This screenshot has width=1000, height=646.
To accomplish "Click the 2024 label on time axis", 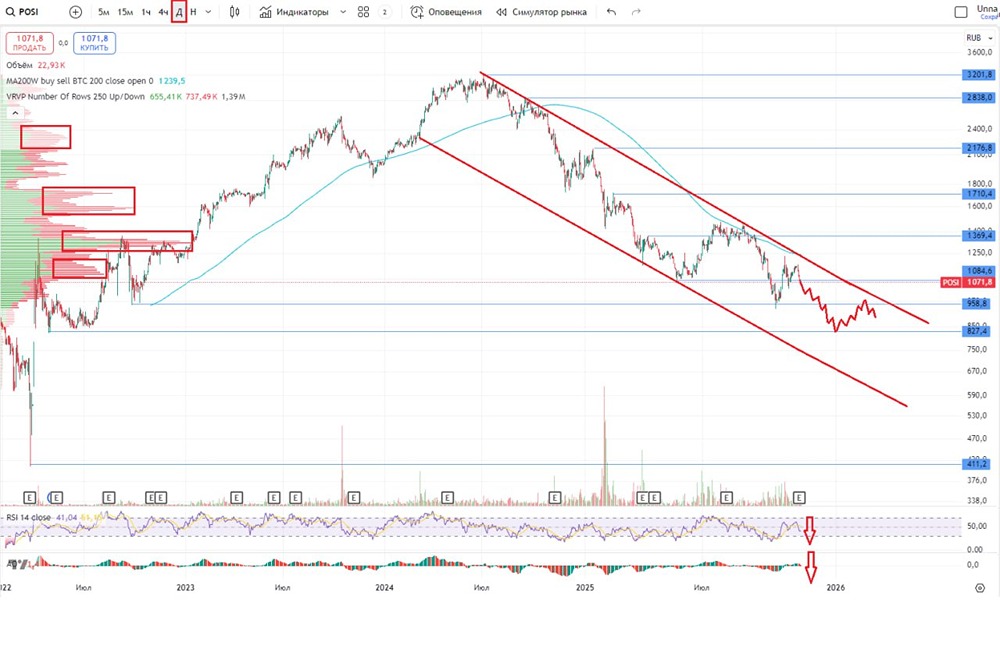I will (x=385, y=587).
